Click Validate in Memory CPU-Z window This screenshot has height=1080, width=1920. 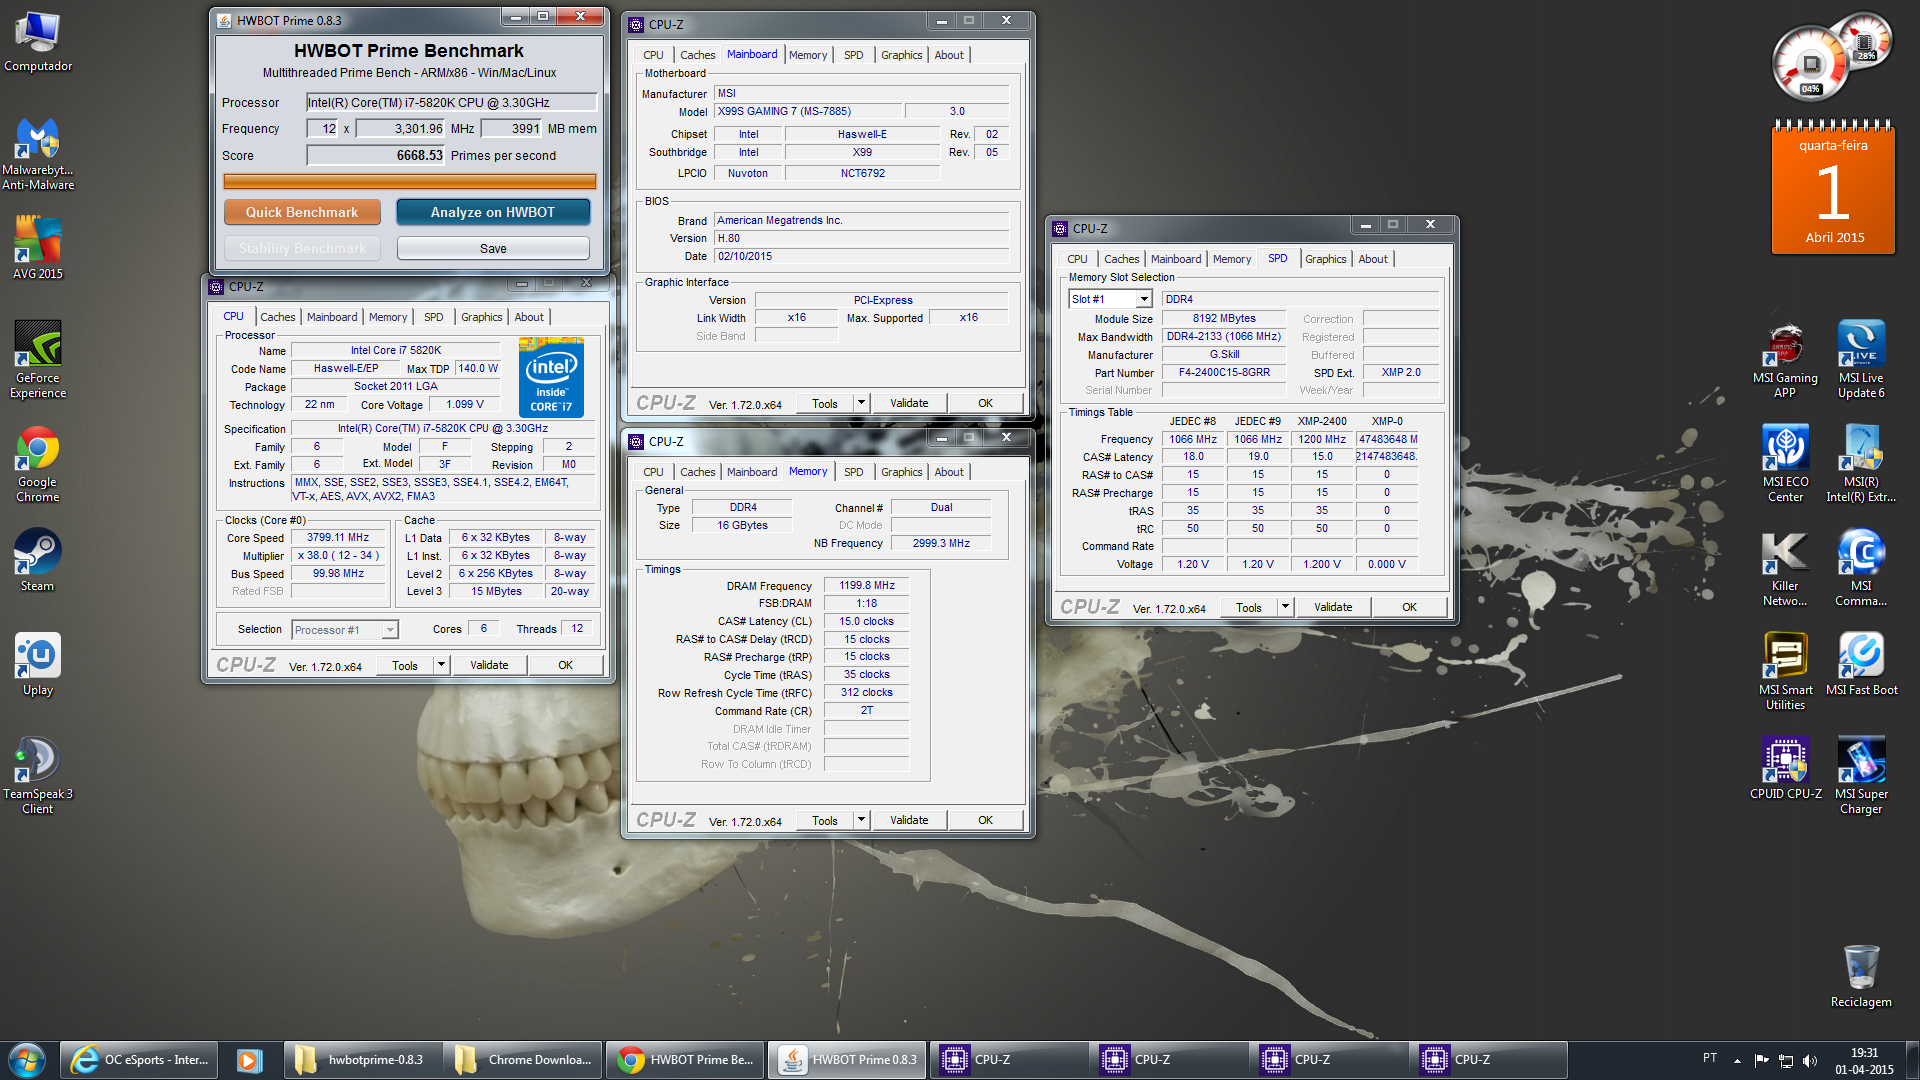click(909, 820)
